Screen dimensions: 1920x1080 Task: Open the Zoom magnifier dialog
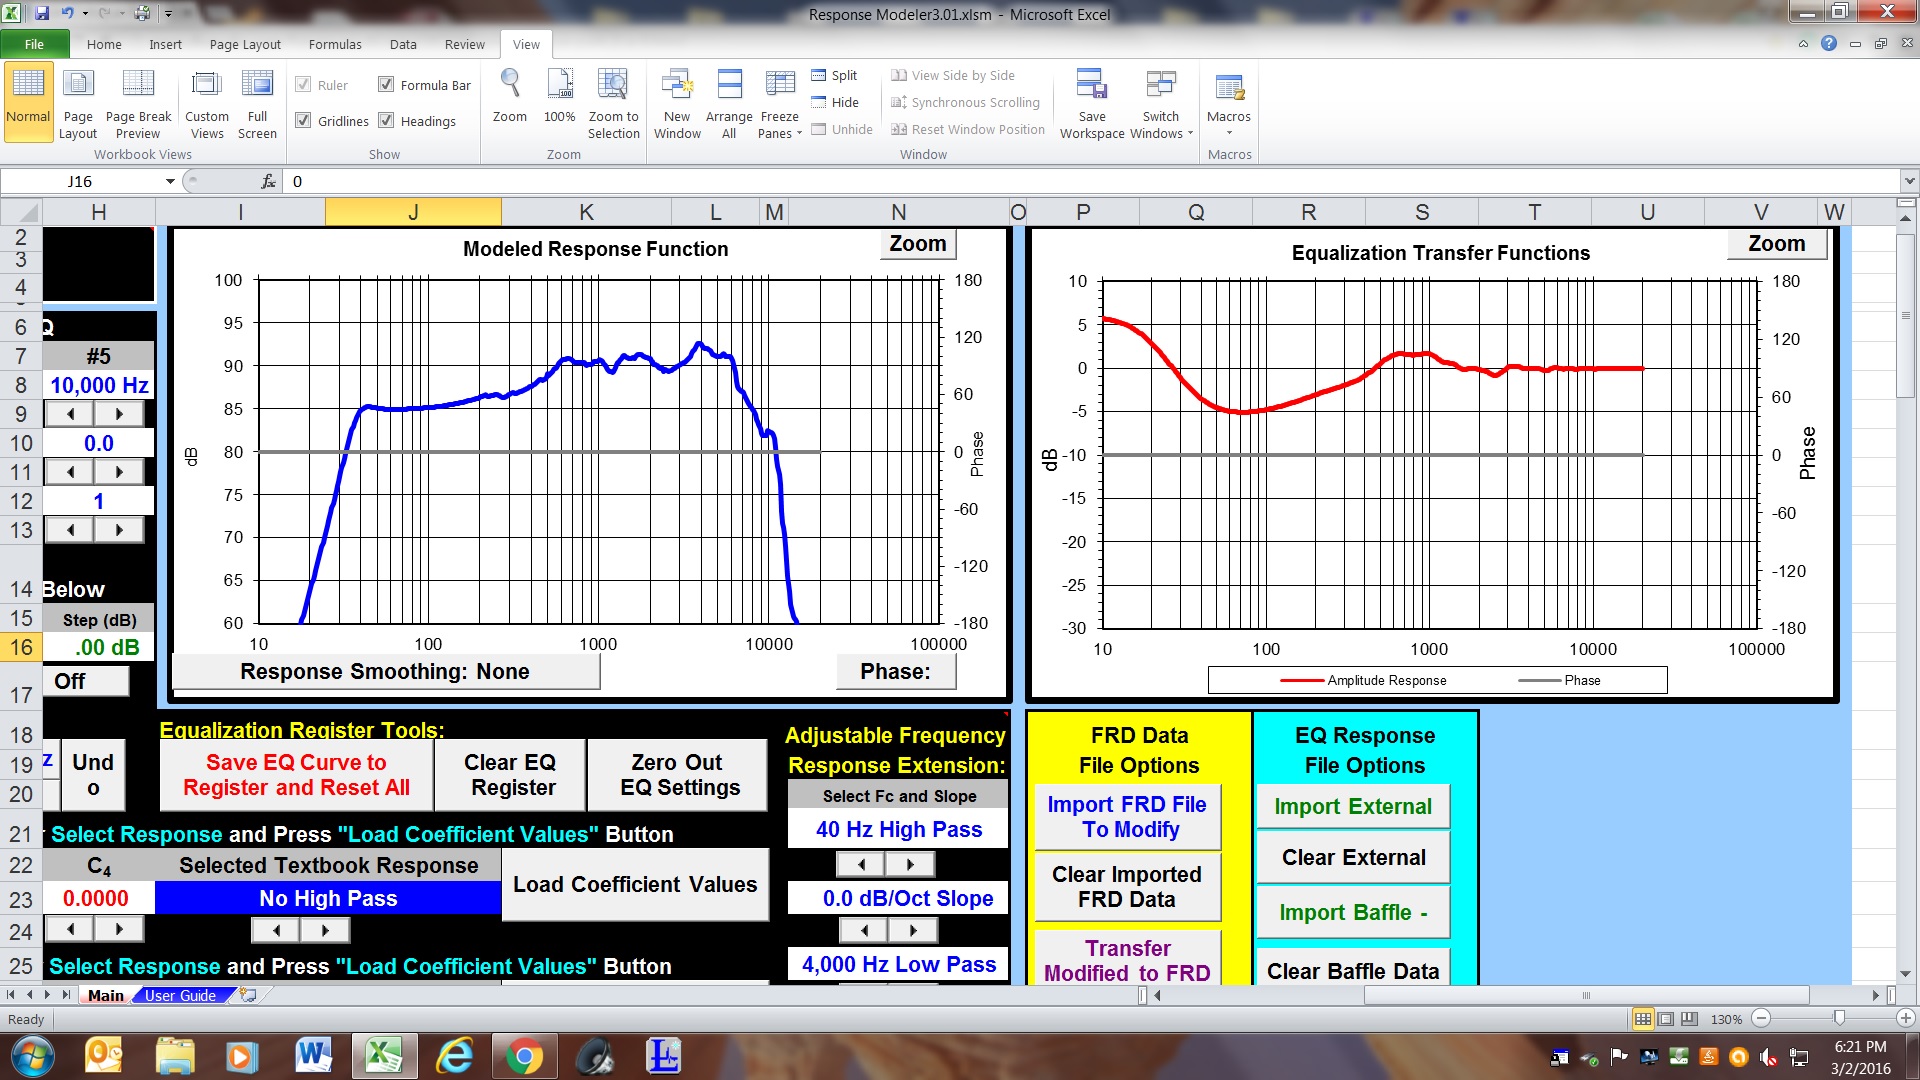510,97
